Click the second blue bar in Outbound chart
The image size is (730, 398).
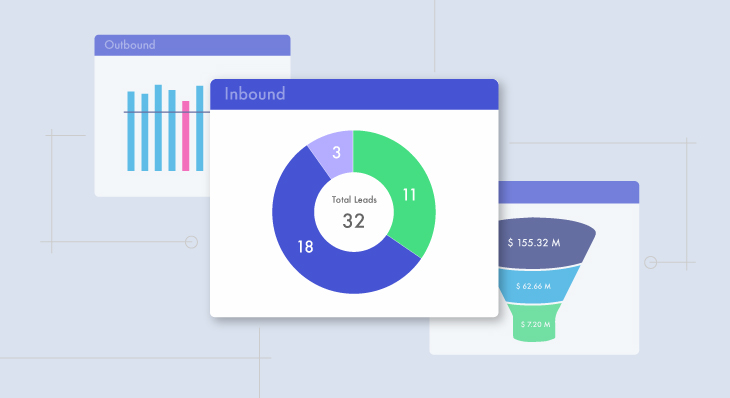coord(145,132)
